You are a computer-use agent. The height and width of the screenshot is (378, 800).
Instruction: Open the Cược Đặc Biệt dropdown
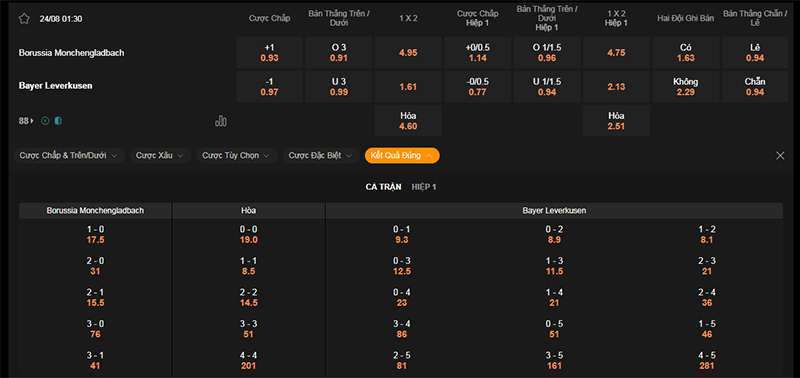coord(321,156)
